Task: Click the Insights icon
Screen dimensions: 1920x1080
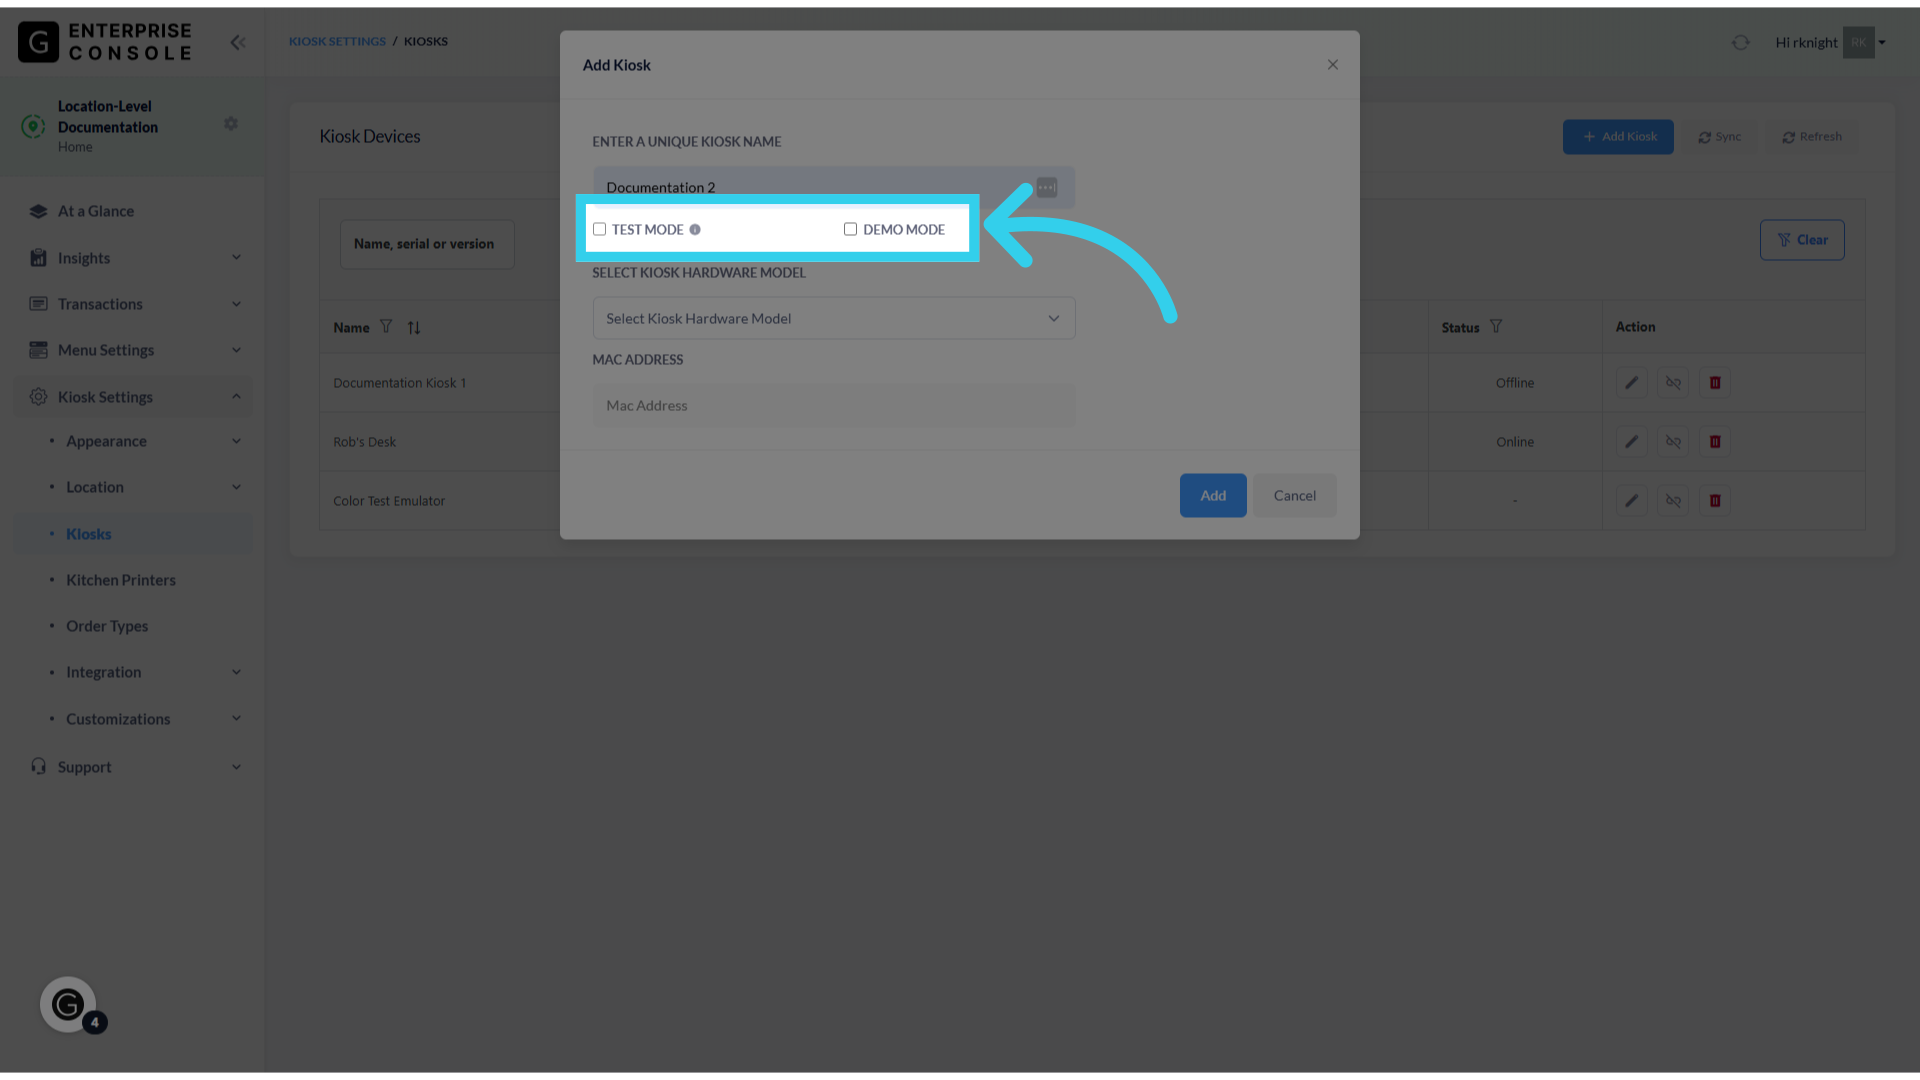Action: point(38,258)
